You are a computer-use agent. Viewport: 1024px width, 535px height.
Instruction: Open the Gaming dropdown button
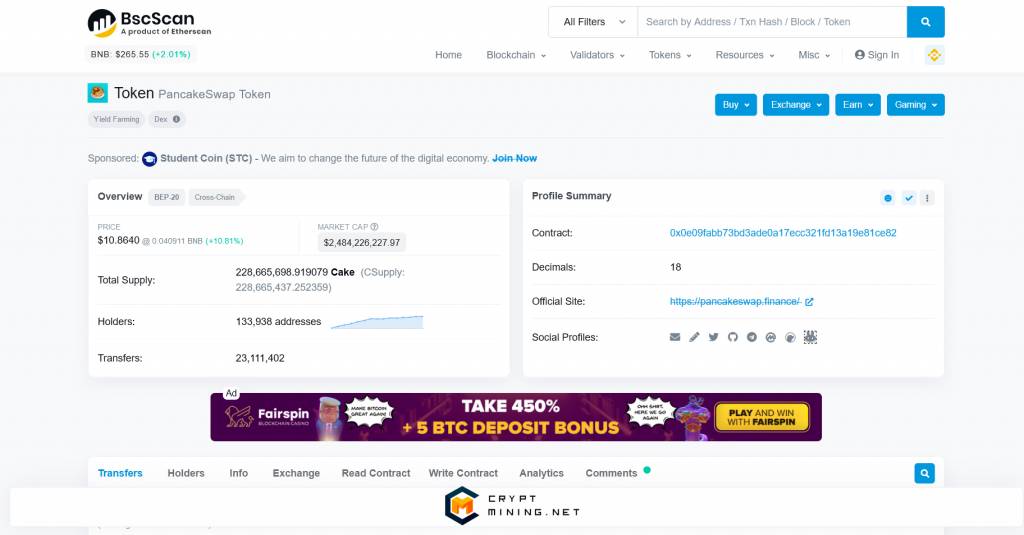click(916, 105)
